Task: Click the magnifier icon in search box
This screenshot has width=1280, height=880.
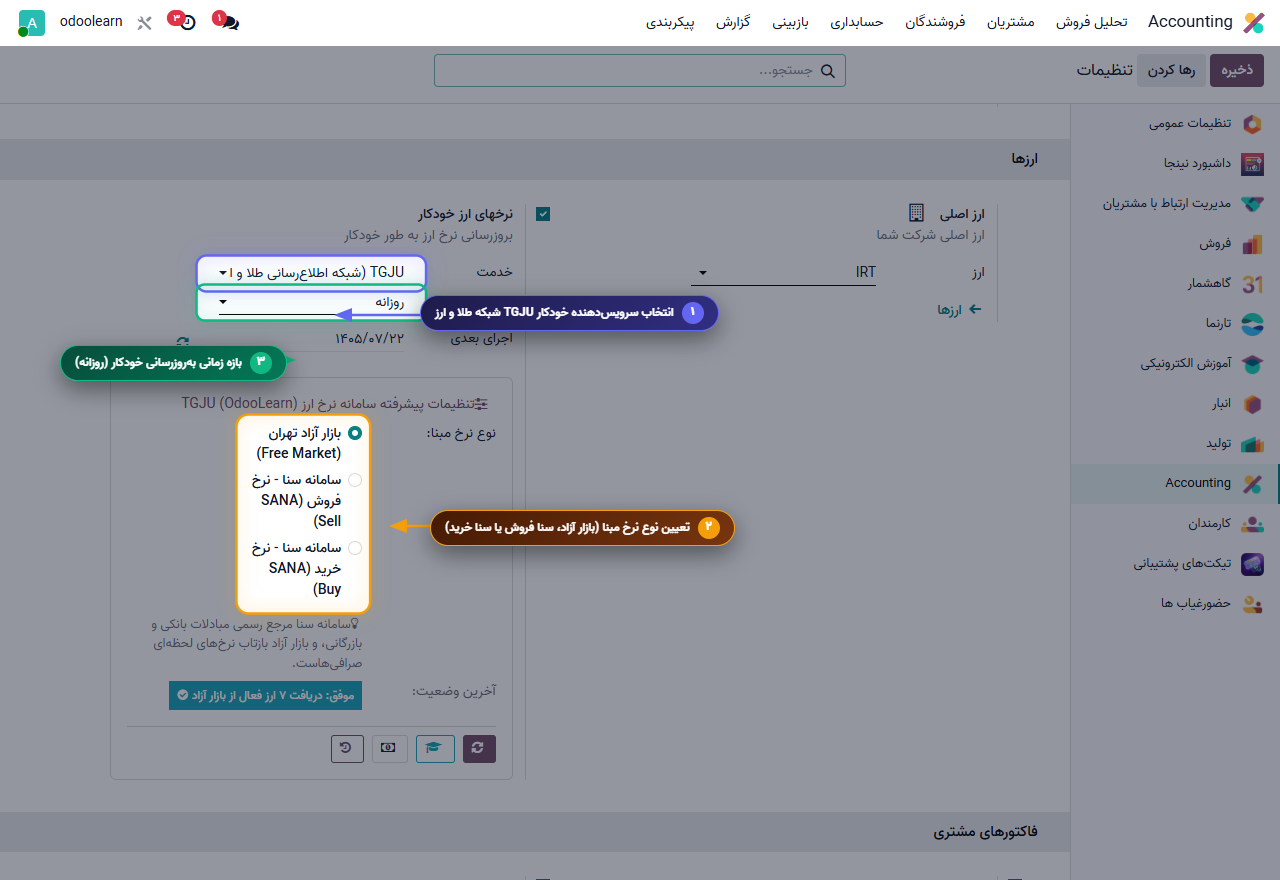Action: pos(828,71)
